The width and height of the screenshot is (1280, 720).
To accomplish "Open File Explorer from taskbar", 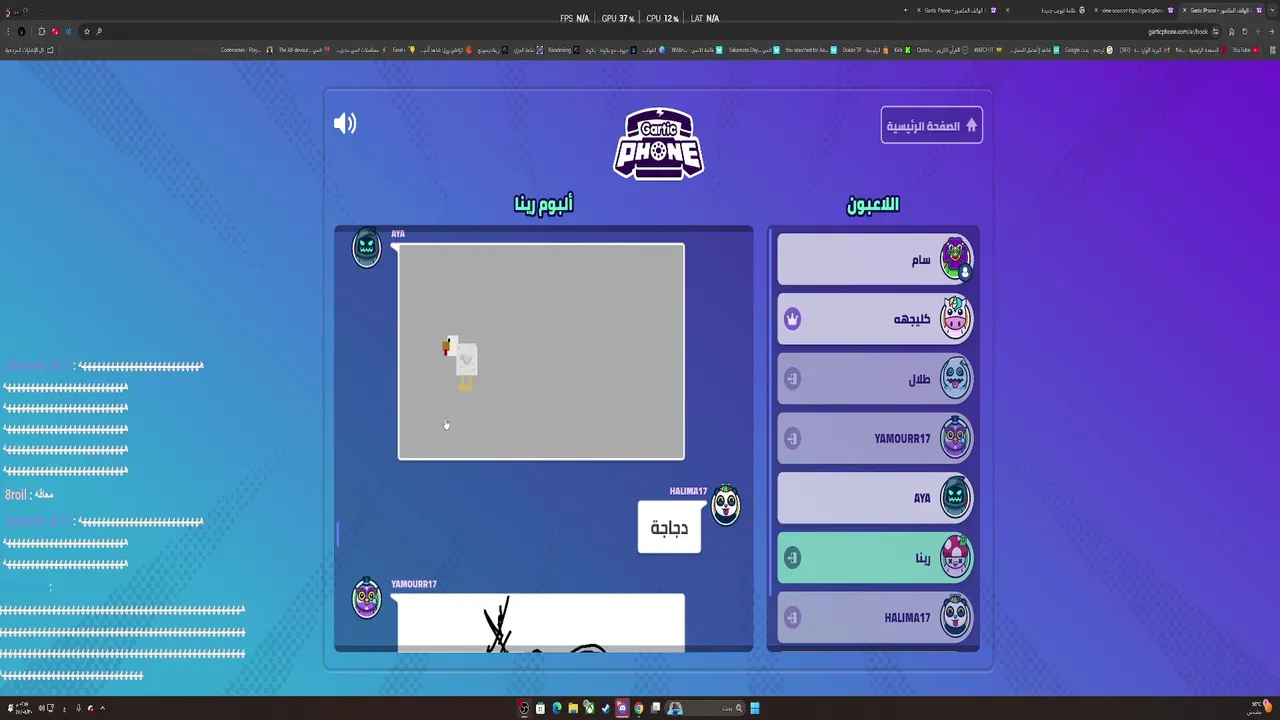I will pyautogui.click(x=573, y=708).
